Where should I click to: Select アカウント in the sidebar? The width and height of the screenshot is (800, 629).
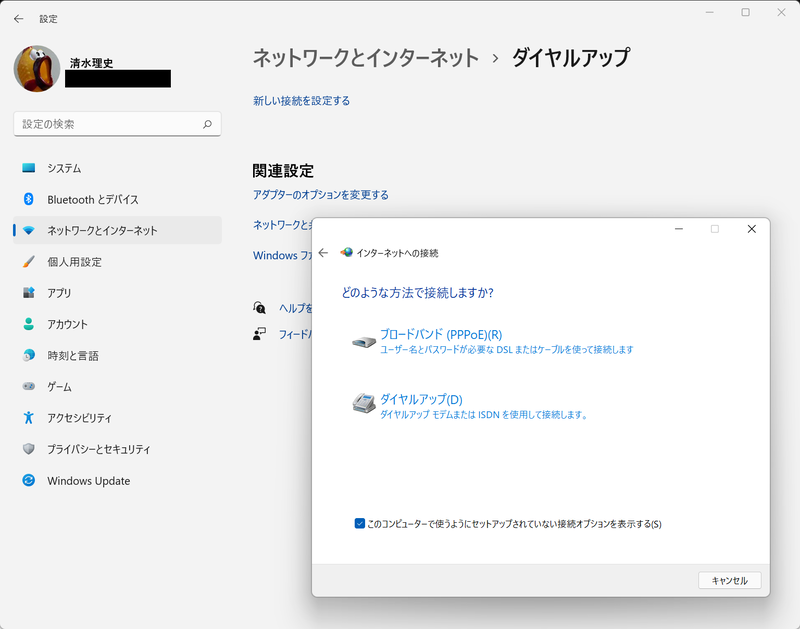point(117,324)
